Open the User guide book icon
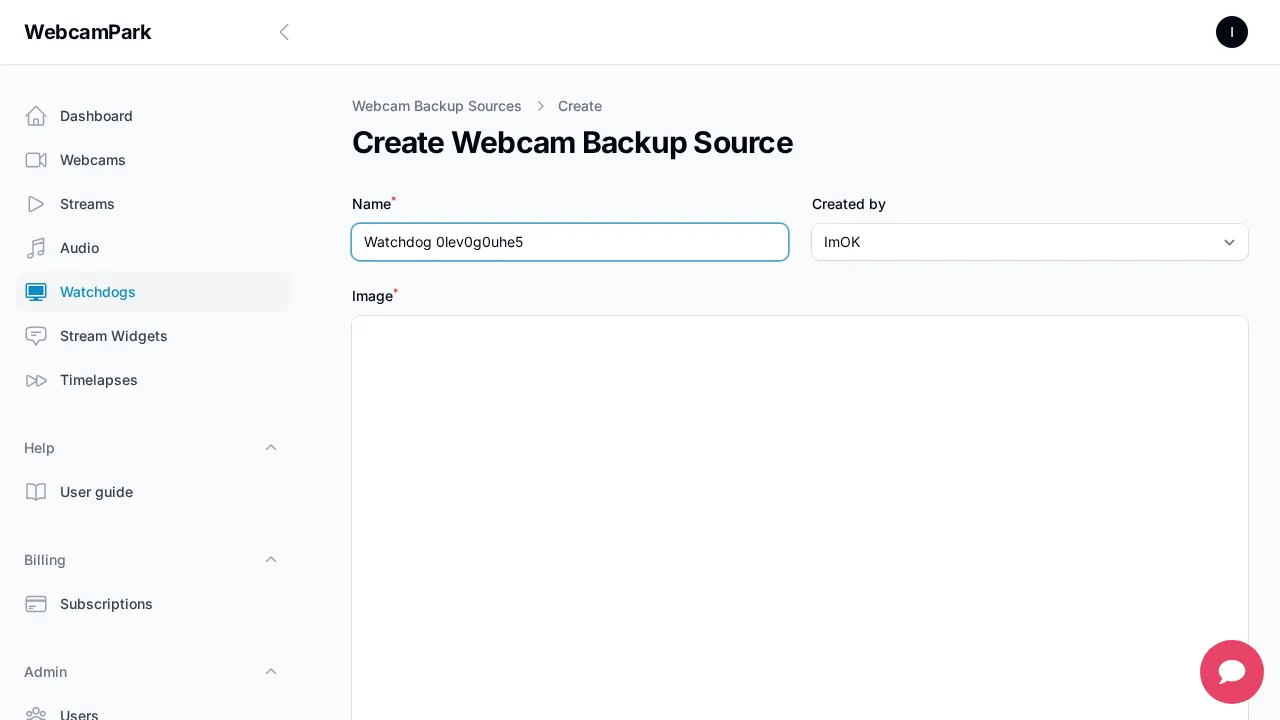This screenshot has height=720, width=1280. click(36, 492)
